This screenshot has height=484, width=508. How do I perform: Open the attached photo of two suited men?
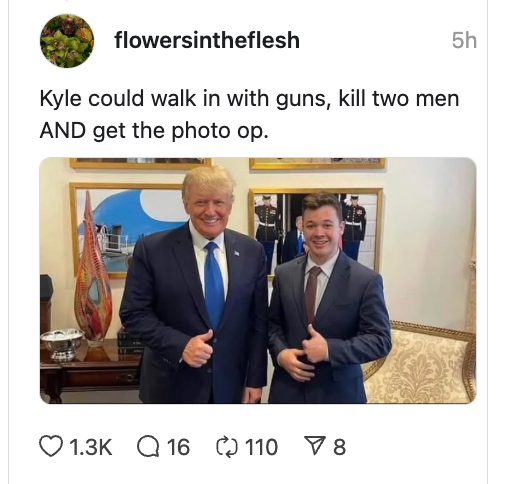pyautogui.click(x=258, y=280)
